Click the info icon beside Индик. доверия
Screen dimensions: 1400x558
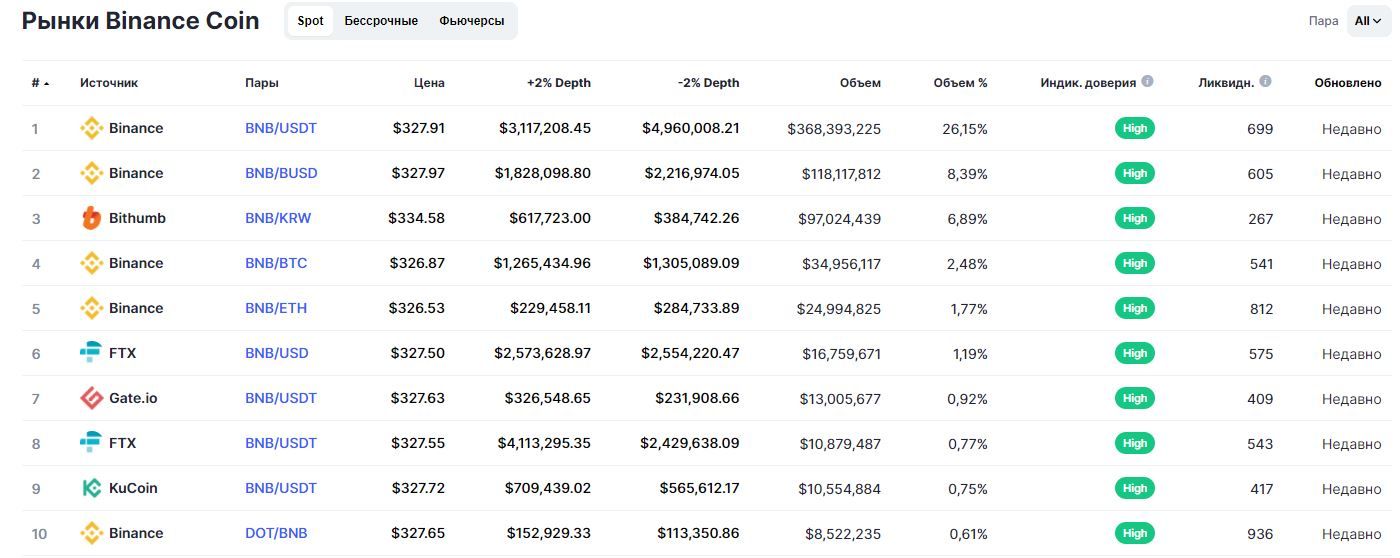click(x=1147, y=82)
